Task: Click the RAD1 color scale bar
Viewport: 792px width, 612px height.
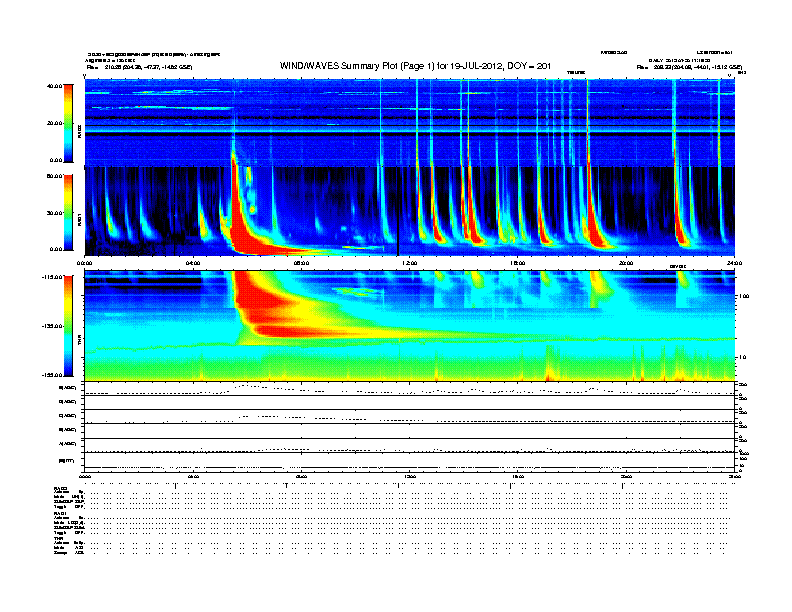Action: pyautogui.click(x=68, y=212)
